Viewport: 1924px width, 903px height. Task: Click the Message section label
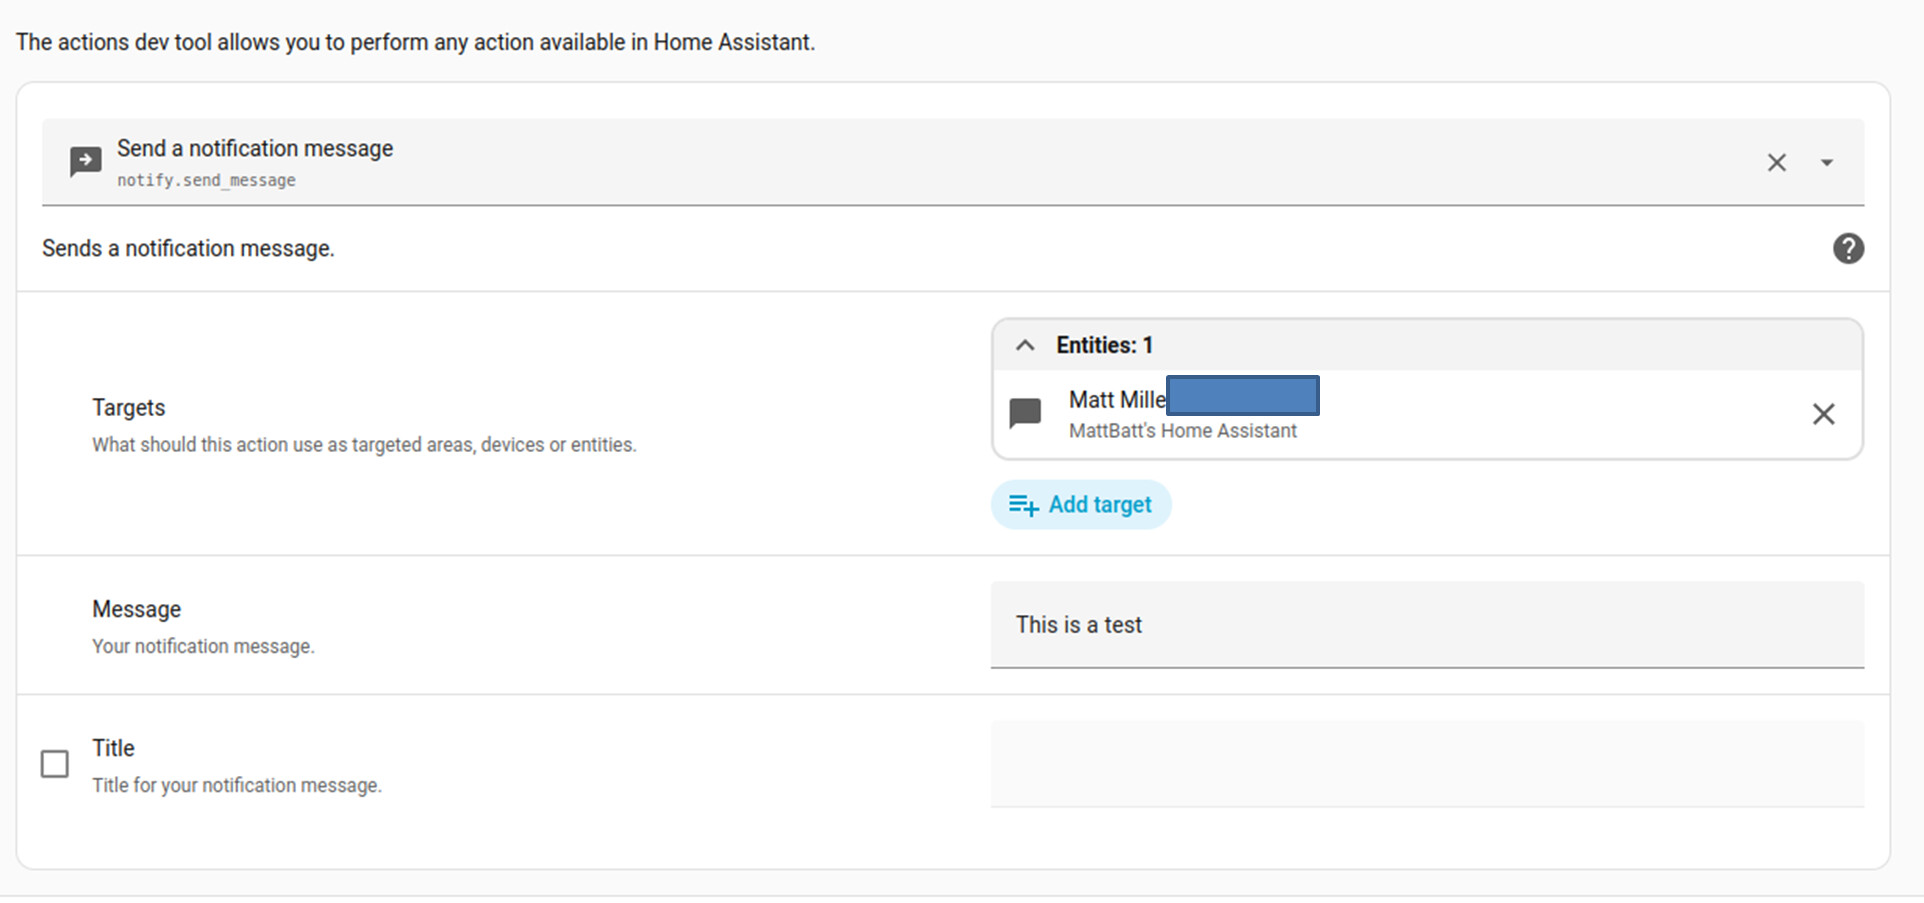click(x=137, y=609)
